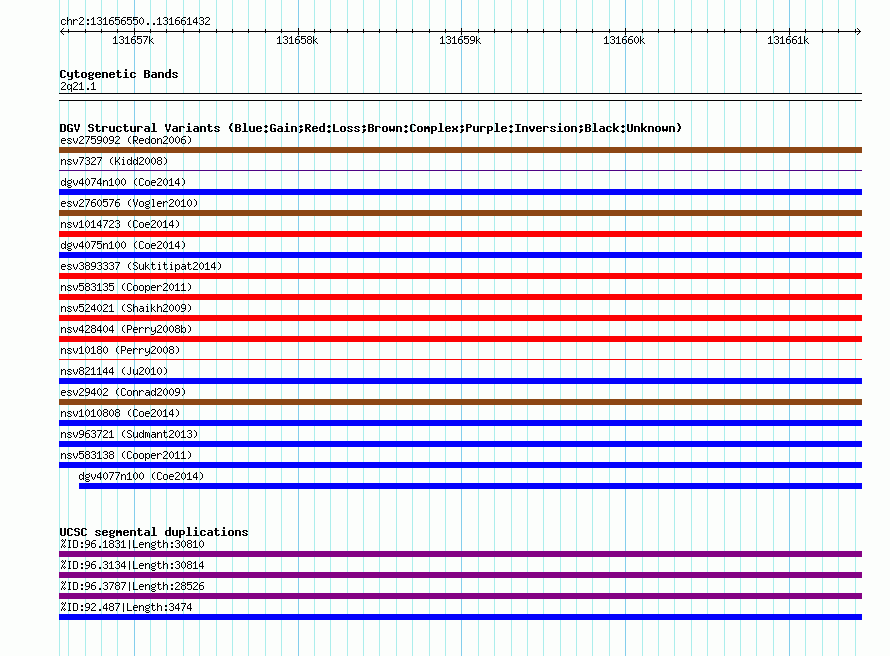The image size is (890, 656).
Task: Select purple bar under %ID:96.3787
Action: coord(460,596)
